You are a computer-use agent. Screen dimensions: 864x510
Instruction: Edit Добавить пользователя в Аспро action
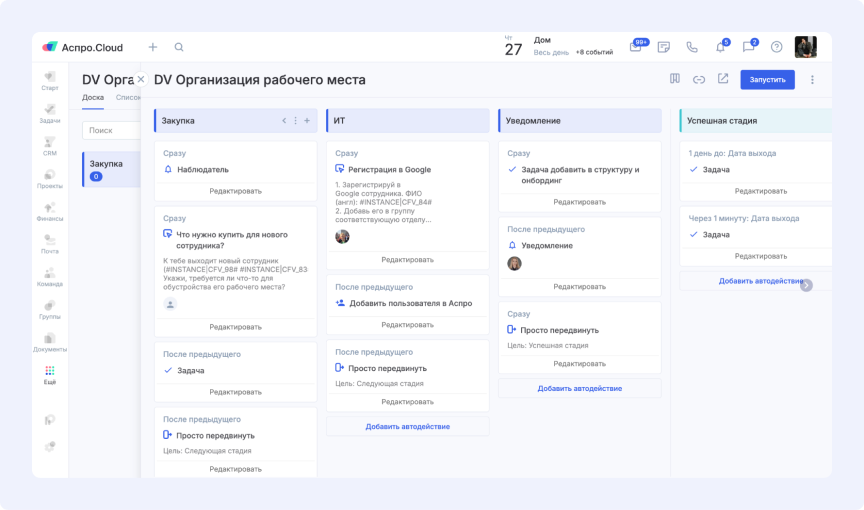click(x=407, y=325)
